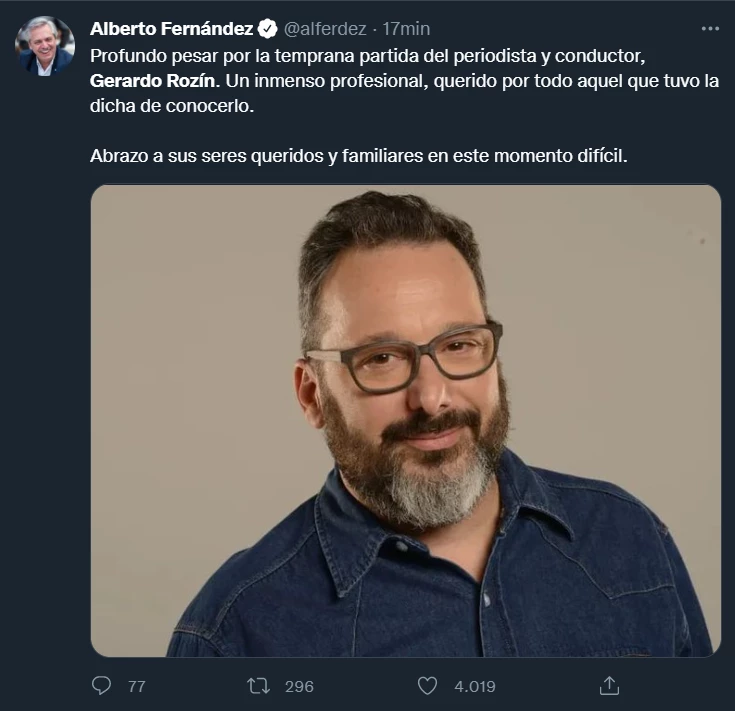Screen dimensions: 735x711
Task: Open the share menu icon
Action: [609, 686]
